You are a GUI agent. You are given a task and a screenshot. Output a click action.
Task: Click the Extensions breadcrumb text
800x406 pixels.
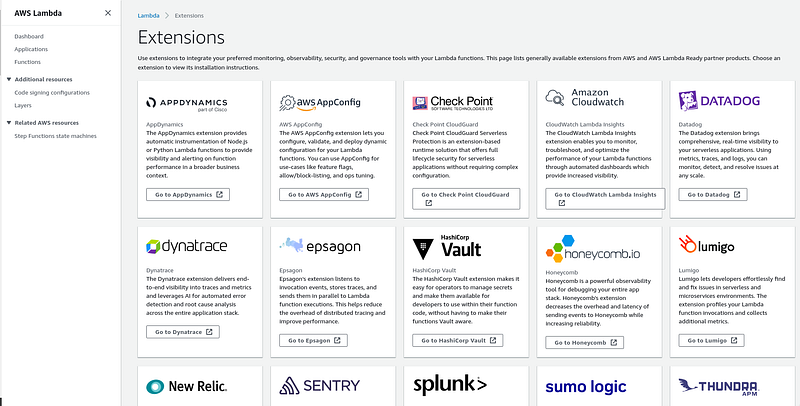click(x=189, y=16)
